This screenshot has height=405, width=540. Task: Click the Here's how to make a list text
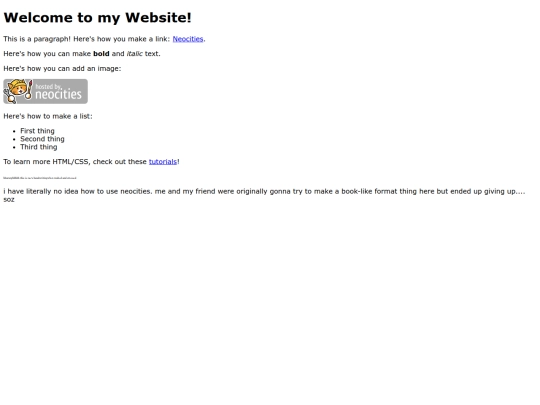point(48,116)
